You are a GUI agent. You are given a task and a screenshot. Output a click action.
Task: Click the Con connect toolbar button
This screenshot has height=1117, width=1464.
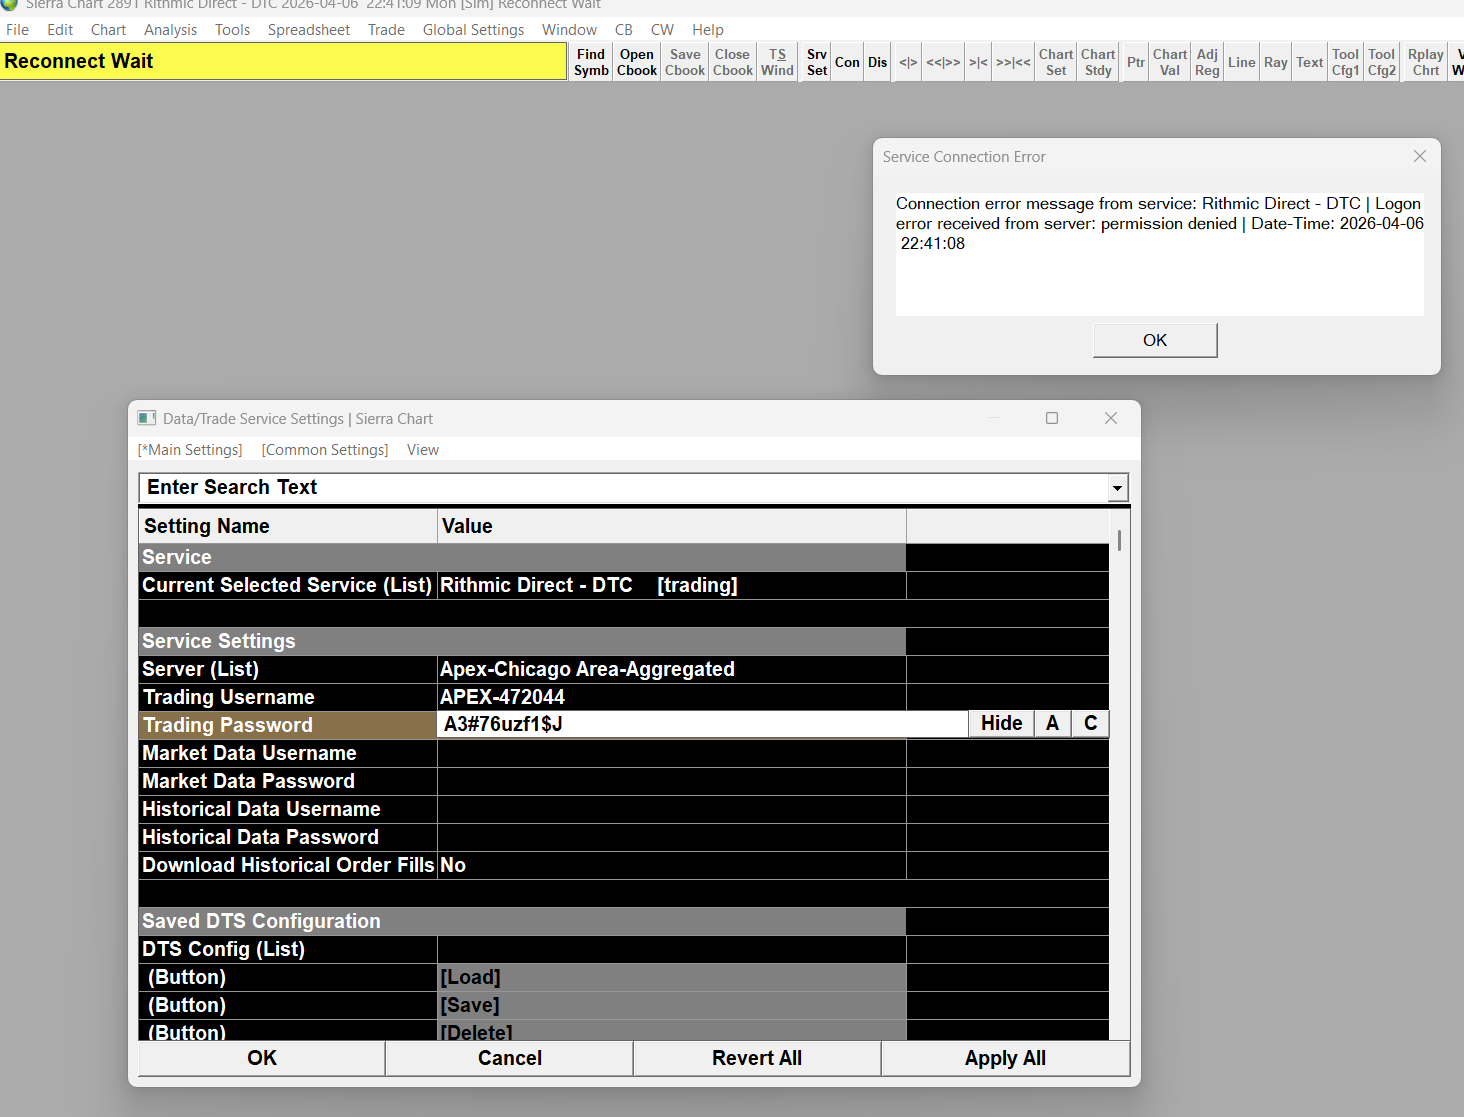[847, 62]
